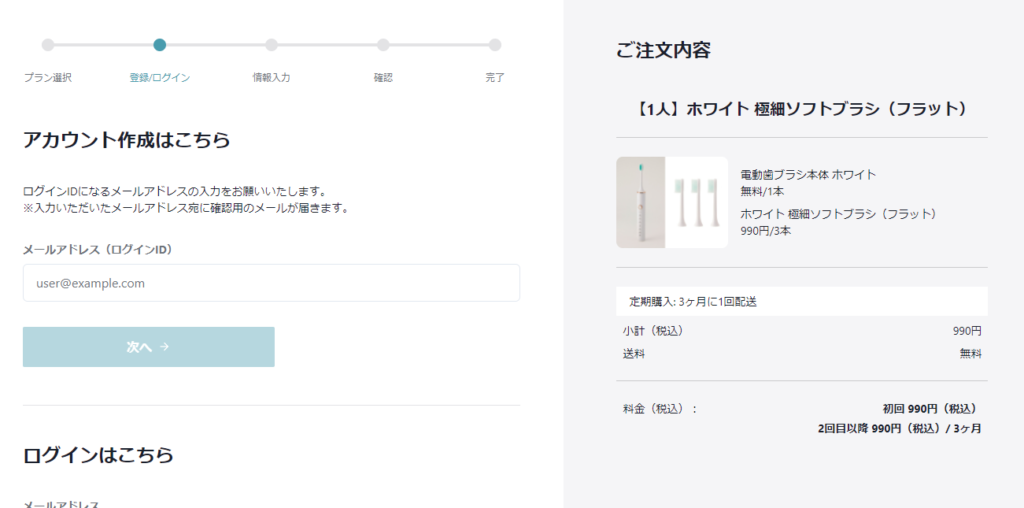Select the 完了 step label
1024x508 pixels.
click(495, 77)
